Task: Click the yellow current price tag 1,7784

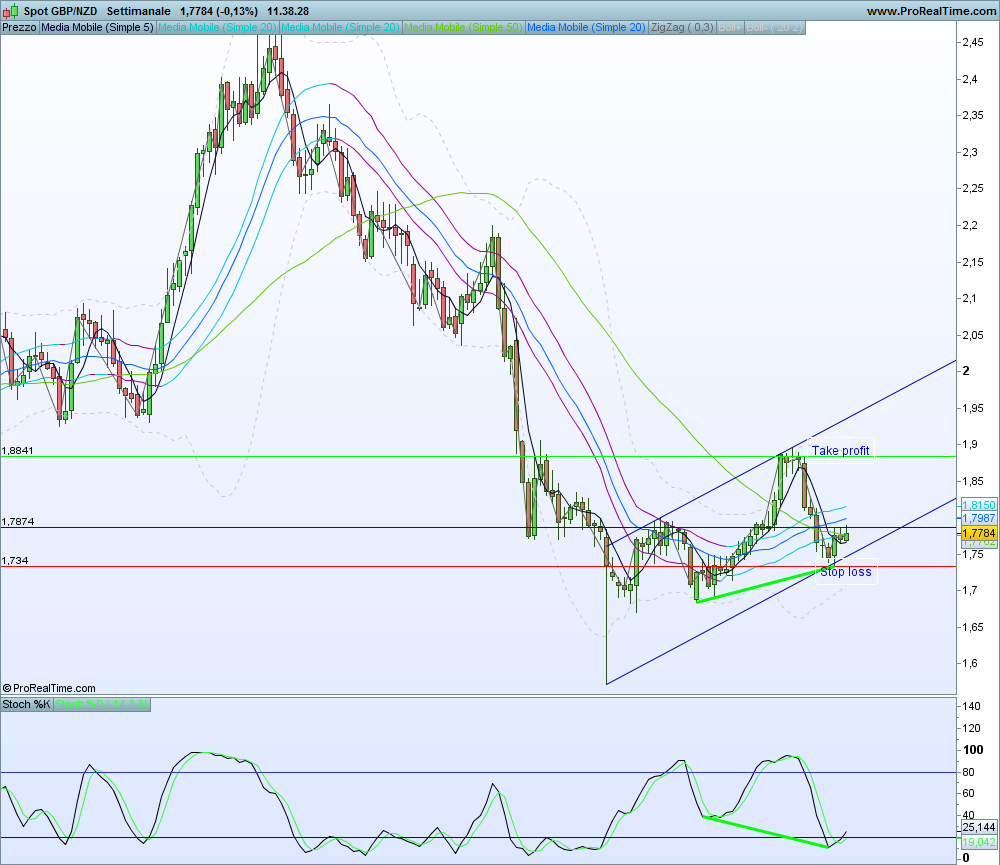Action: pyautogui.click(x=978, y=534)
